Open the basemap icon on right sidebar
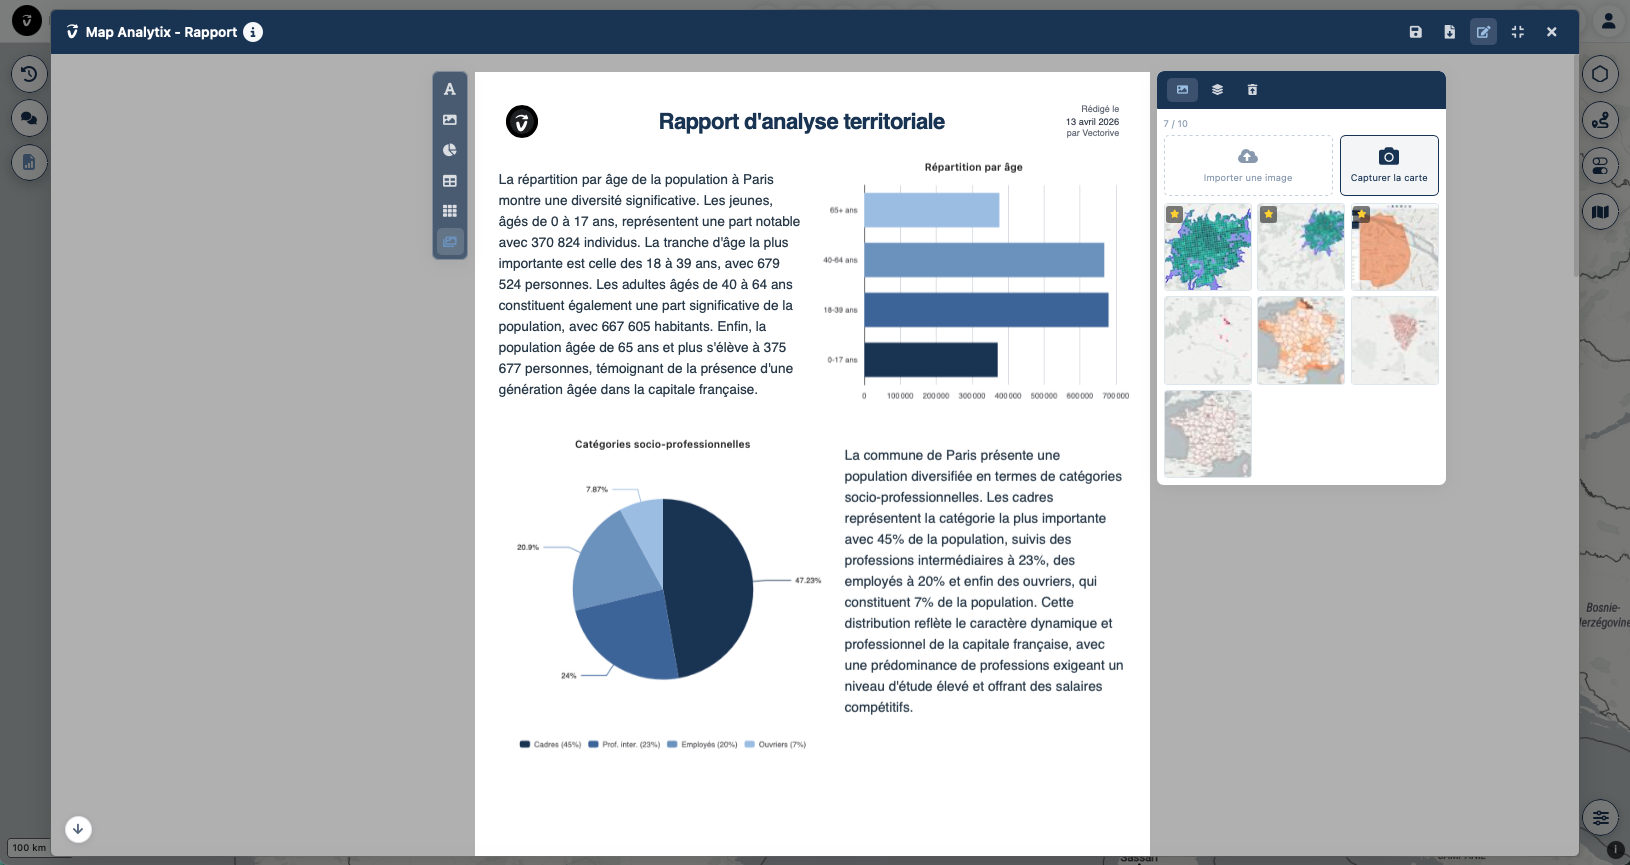Viewport: 1630px width, 865px height. tap(1600, 212)
